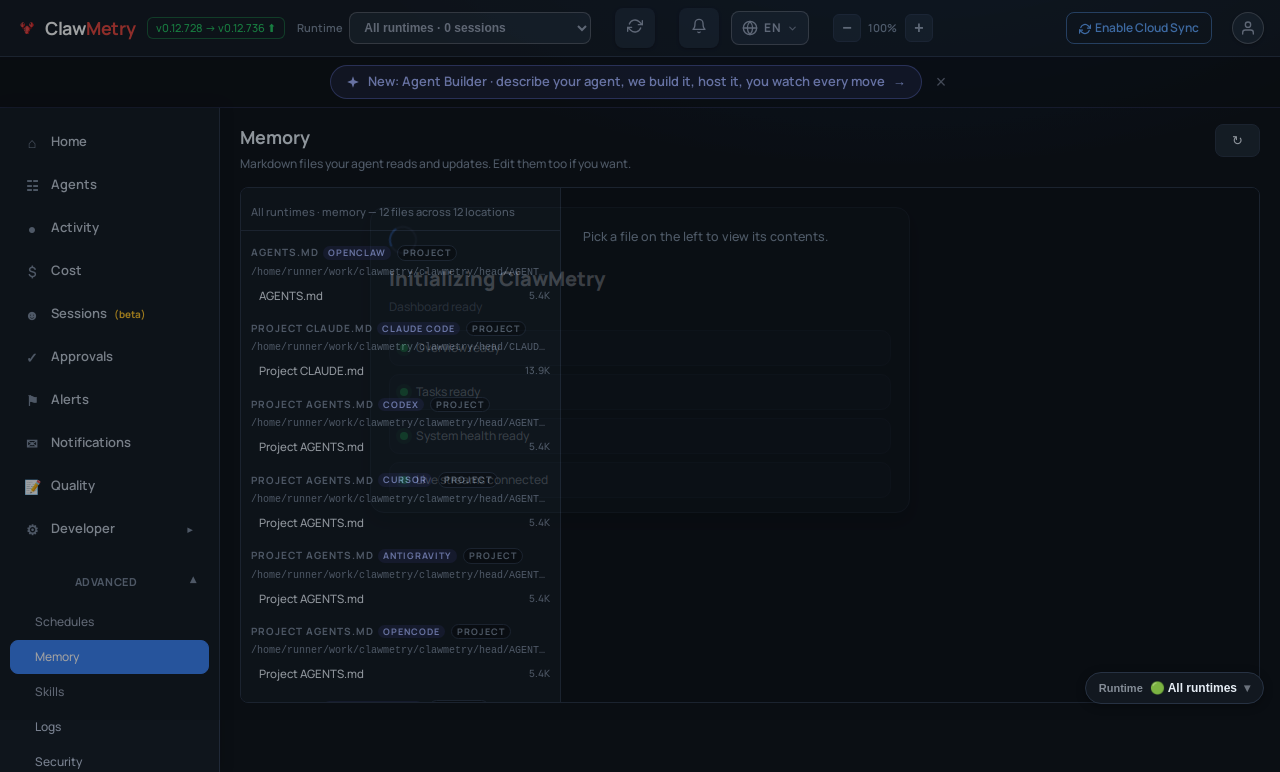Open Agents via its sidebar icon
The width and height of the screenshot is (1280, 772).
coord(32,185)
